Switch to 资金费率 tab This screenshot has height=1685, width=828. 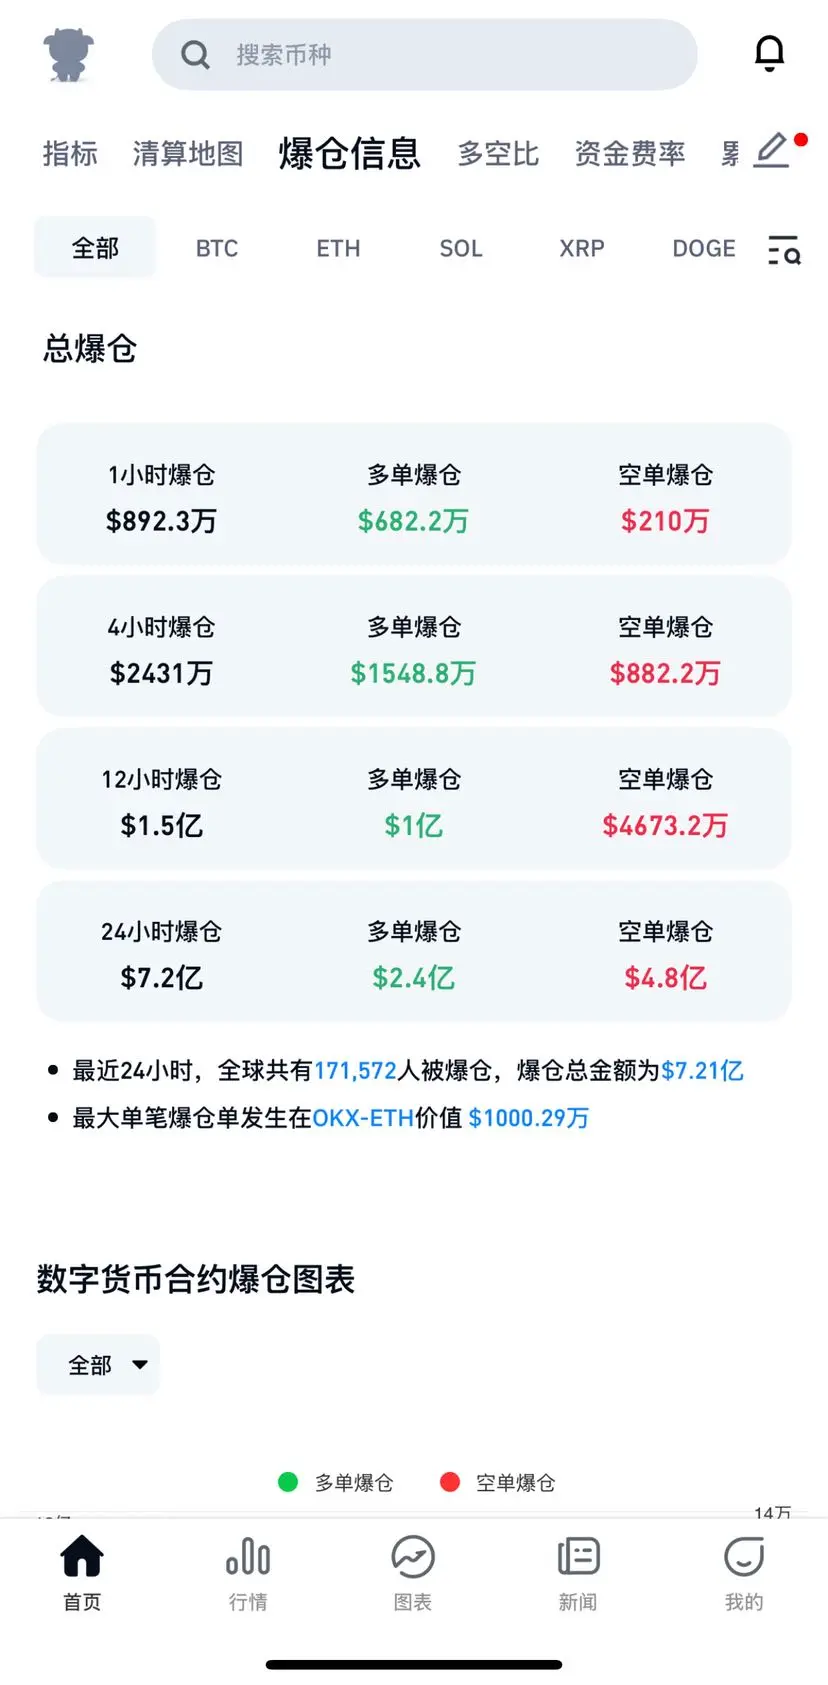click(630, 153)
